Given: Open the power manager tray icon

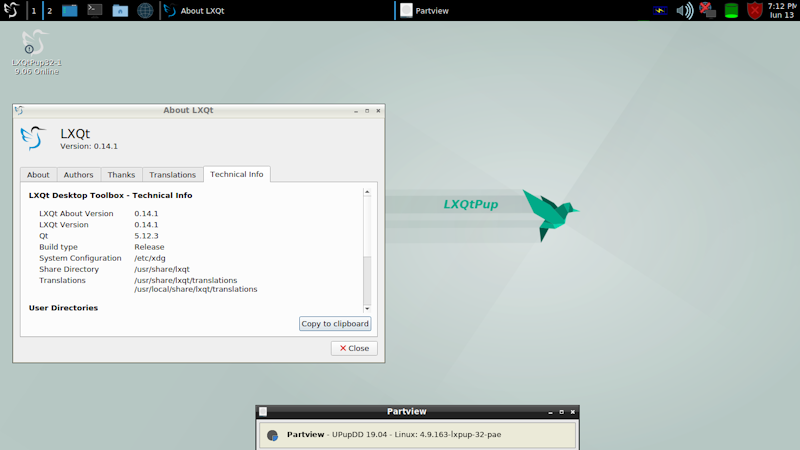Looking at the screenshot, I should coord(660,11).
